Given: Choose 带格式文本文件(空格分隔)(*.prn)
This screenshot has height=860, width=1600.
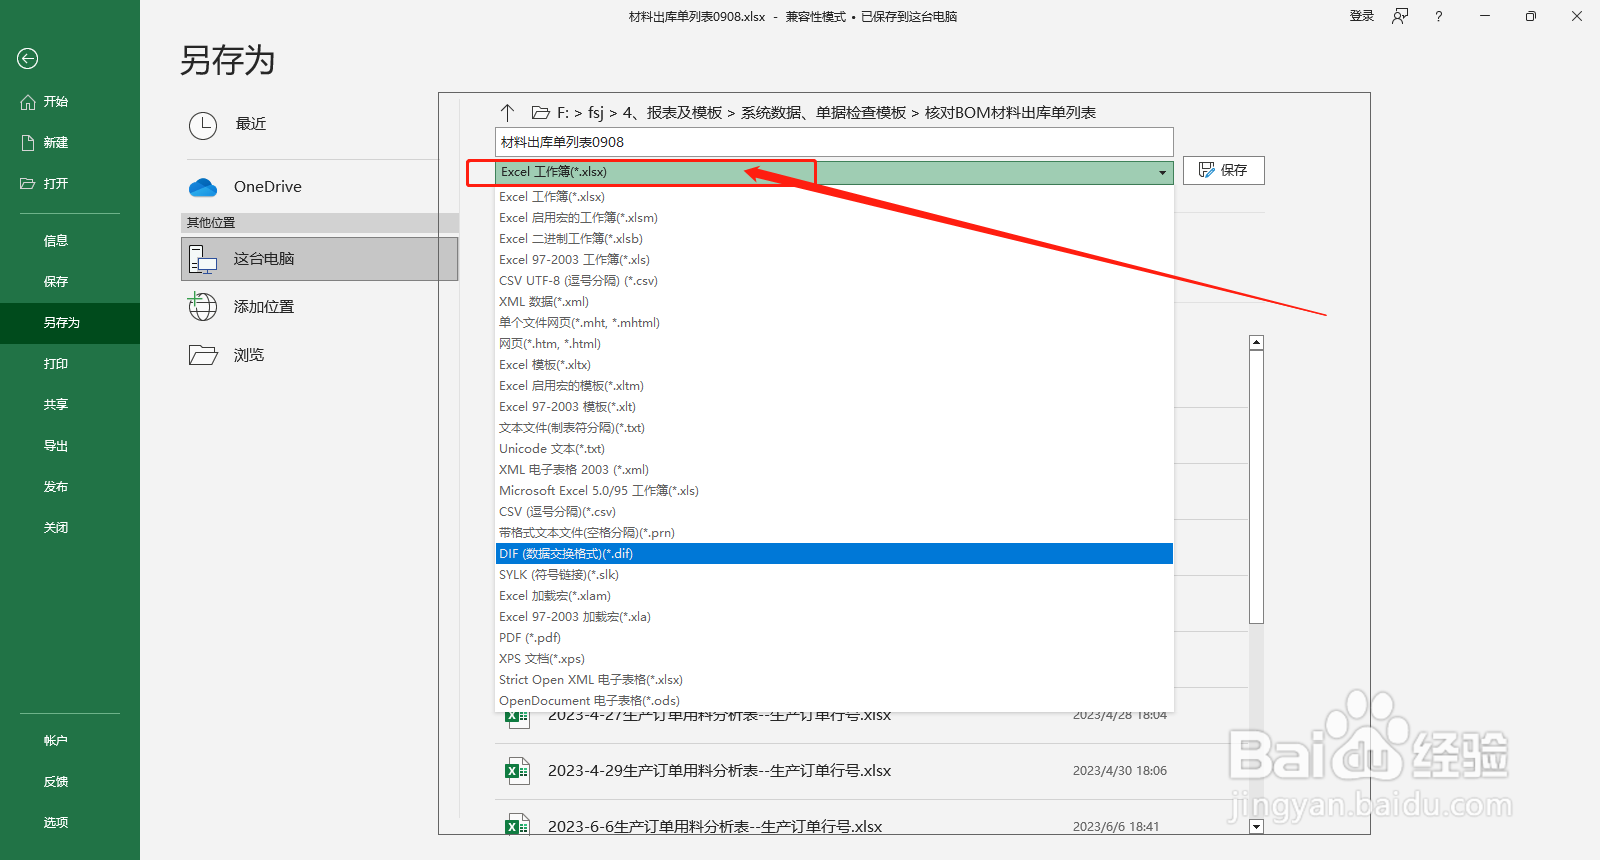Looking at the screenshot, I should coord(834,533).
